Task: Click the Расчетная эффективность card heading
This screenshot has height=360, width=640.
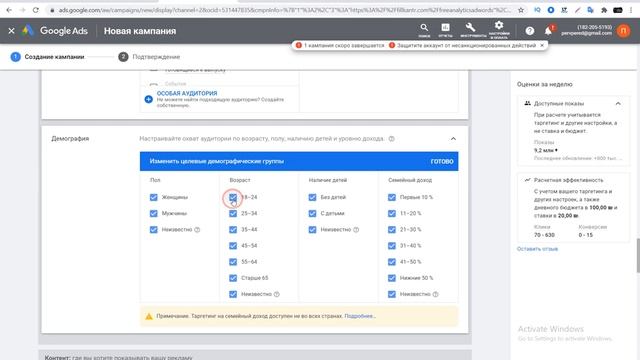Action: point(568,180)
